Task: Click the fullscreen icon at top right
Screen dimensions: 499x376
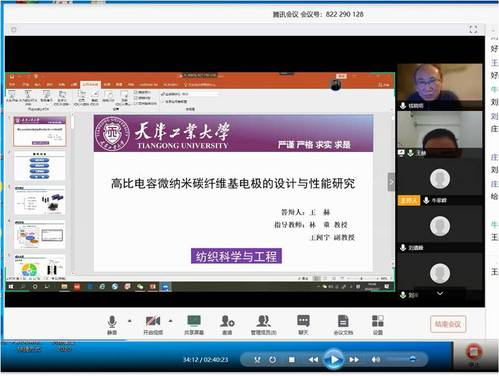Action: [x=473, y=29]
